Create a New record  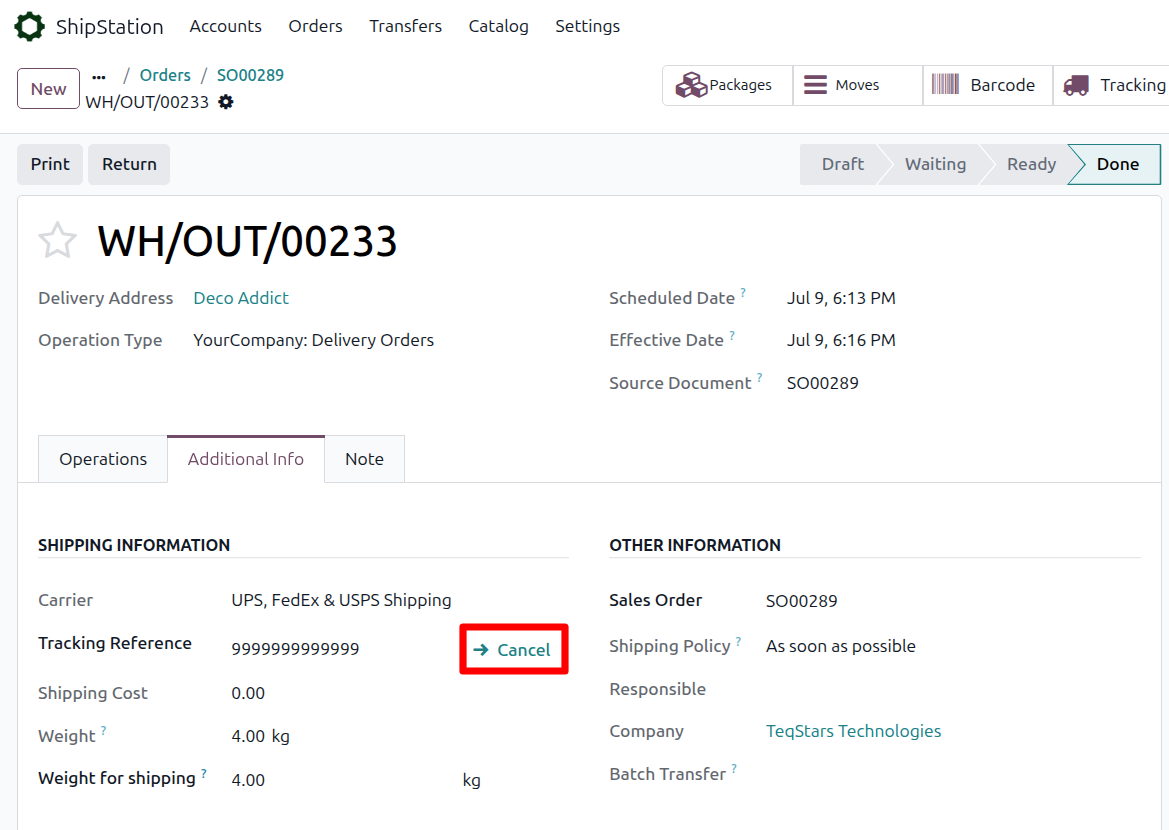point(48,89)
